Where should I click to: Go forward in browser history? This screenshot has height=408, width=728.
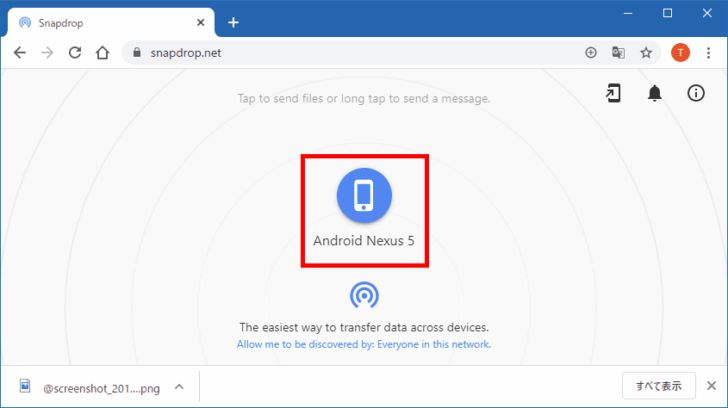(47, 53)
